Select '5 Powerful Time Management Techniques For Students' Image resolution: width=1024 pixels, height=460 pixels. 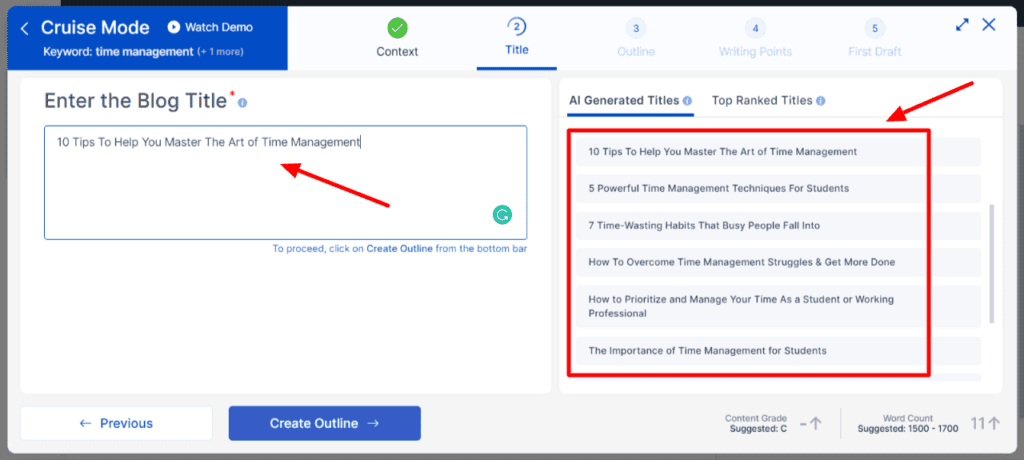718,188
